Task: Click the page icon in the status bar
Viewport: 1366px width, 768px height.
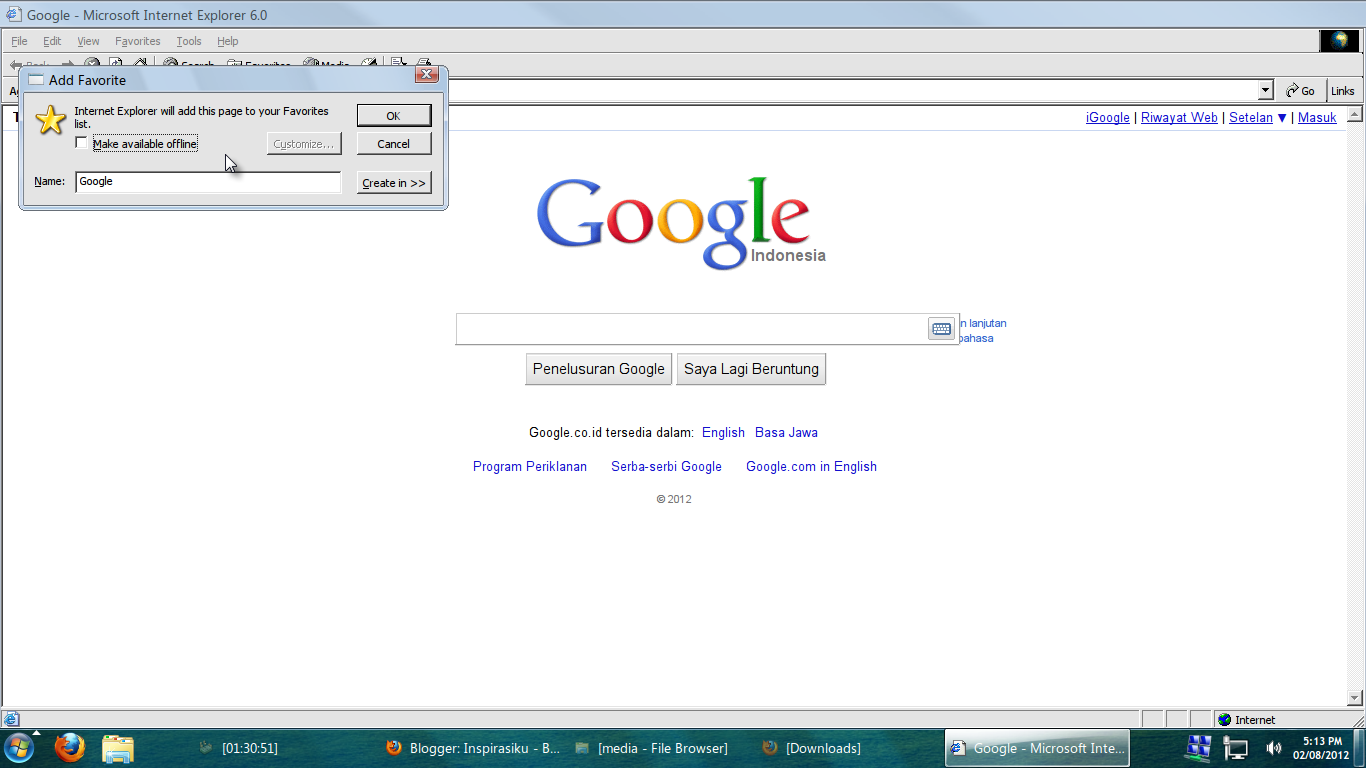Action: click(11, 719)
